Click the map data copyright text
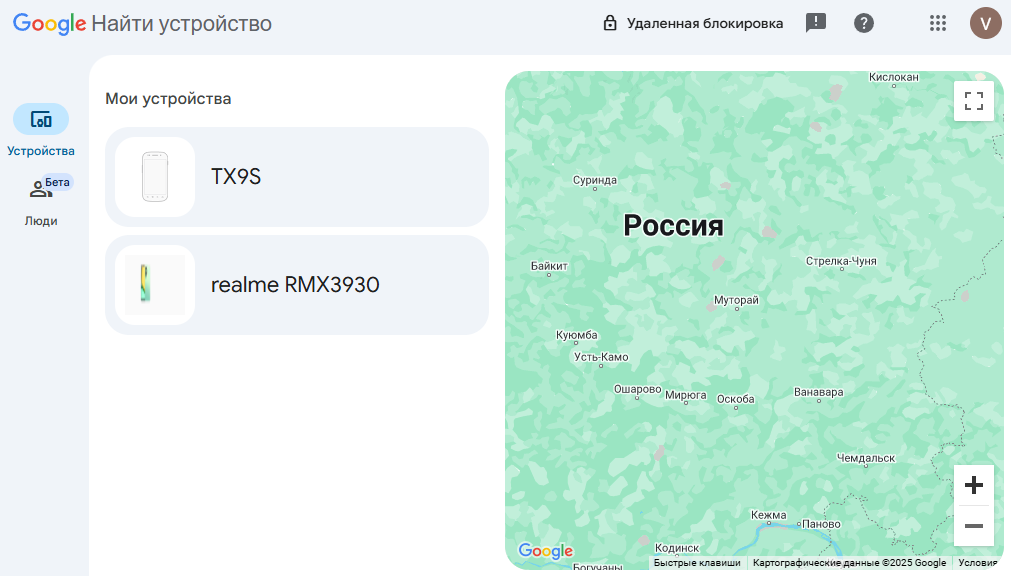The image size is (1011, 576). pyautogui.click(x=849, y=562)
